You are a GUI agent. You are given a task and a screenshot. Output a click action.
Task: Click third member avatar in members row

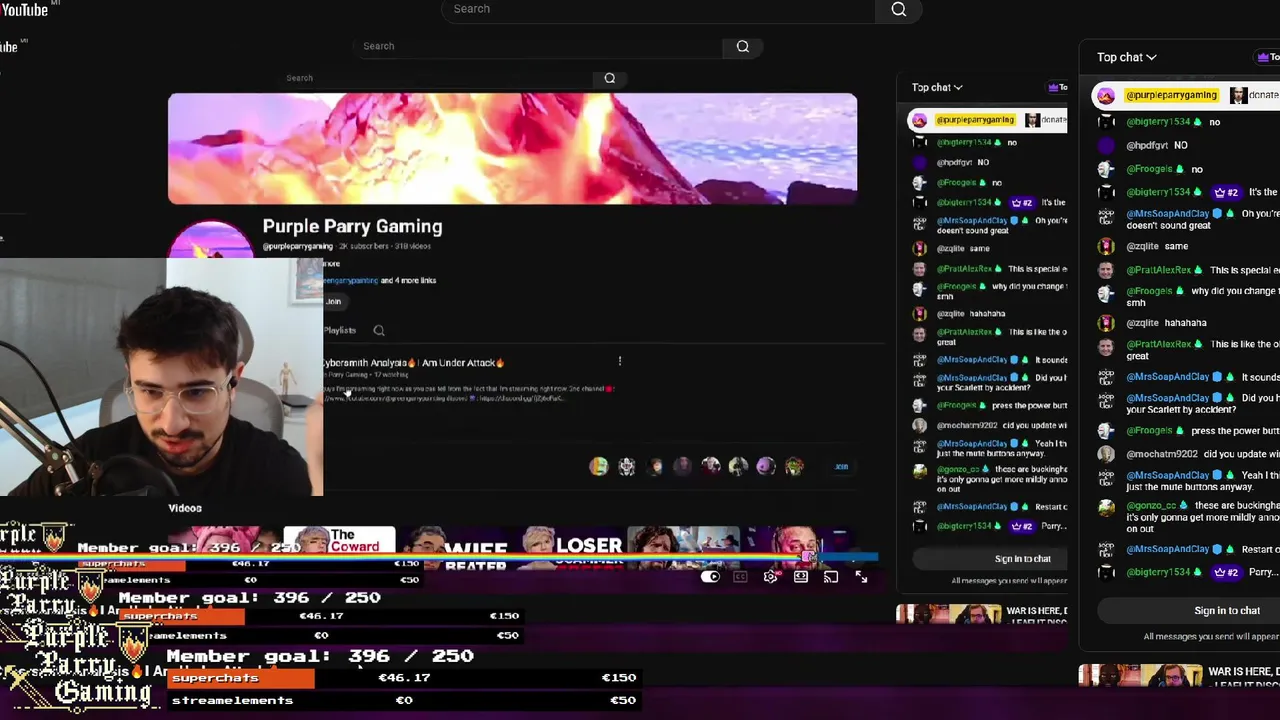[x=654, y=466]
